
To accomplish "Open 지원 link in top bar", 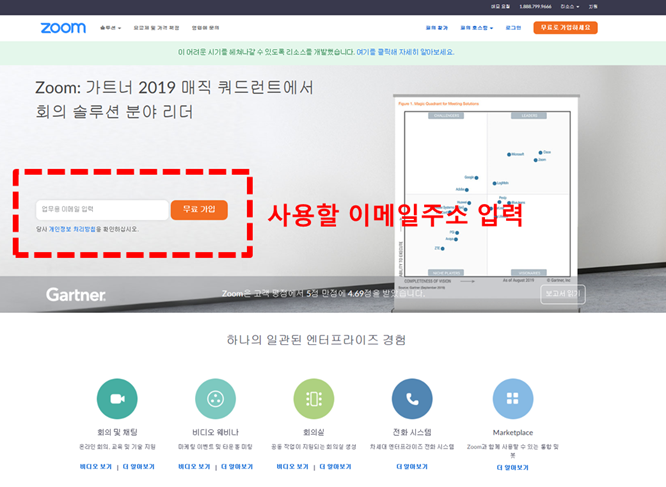I will 593,6.
